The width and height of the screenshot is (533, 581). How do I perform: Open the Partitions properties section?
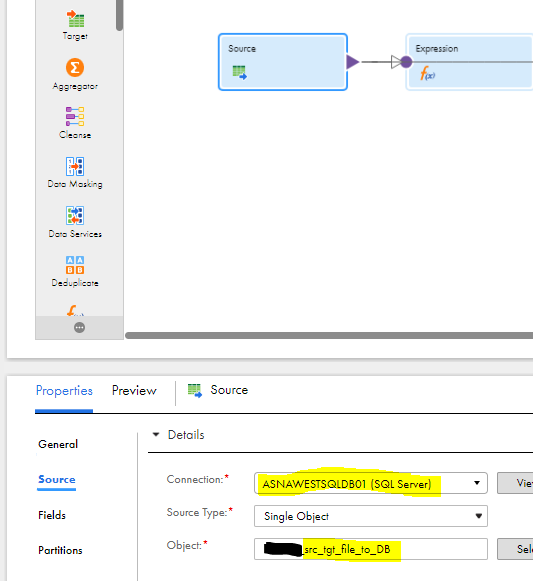click(x=60, y=550)
